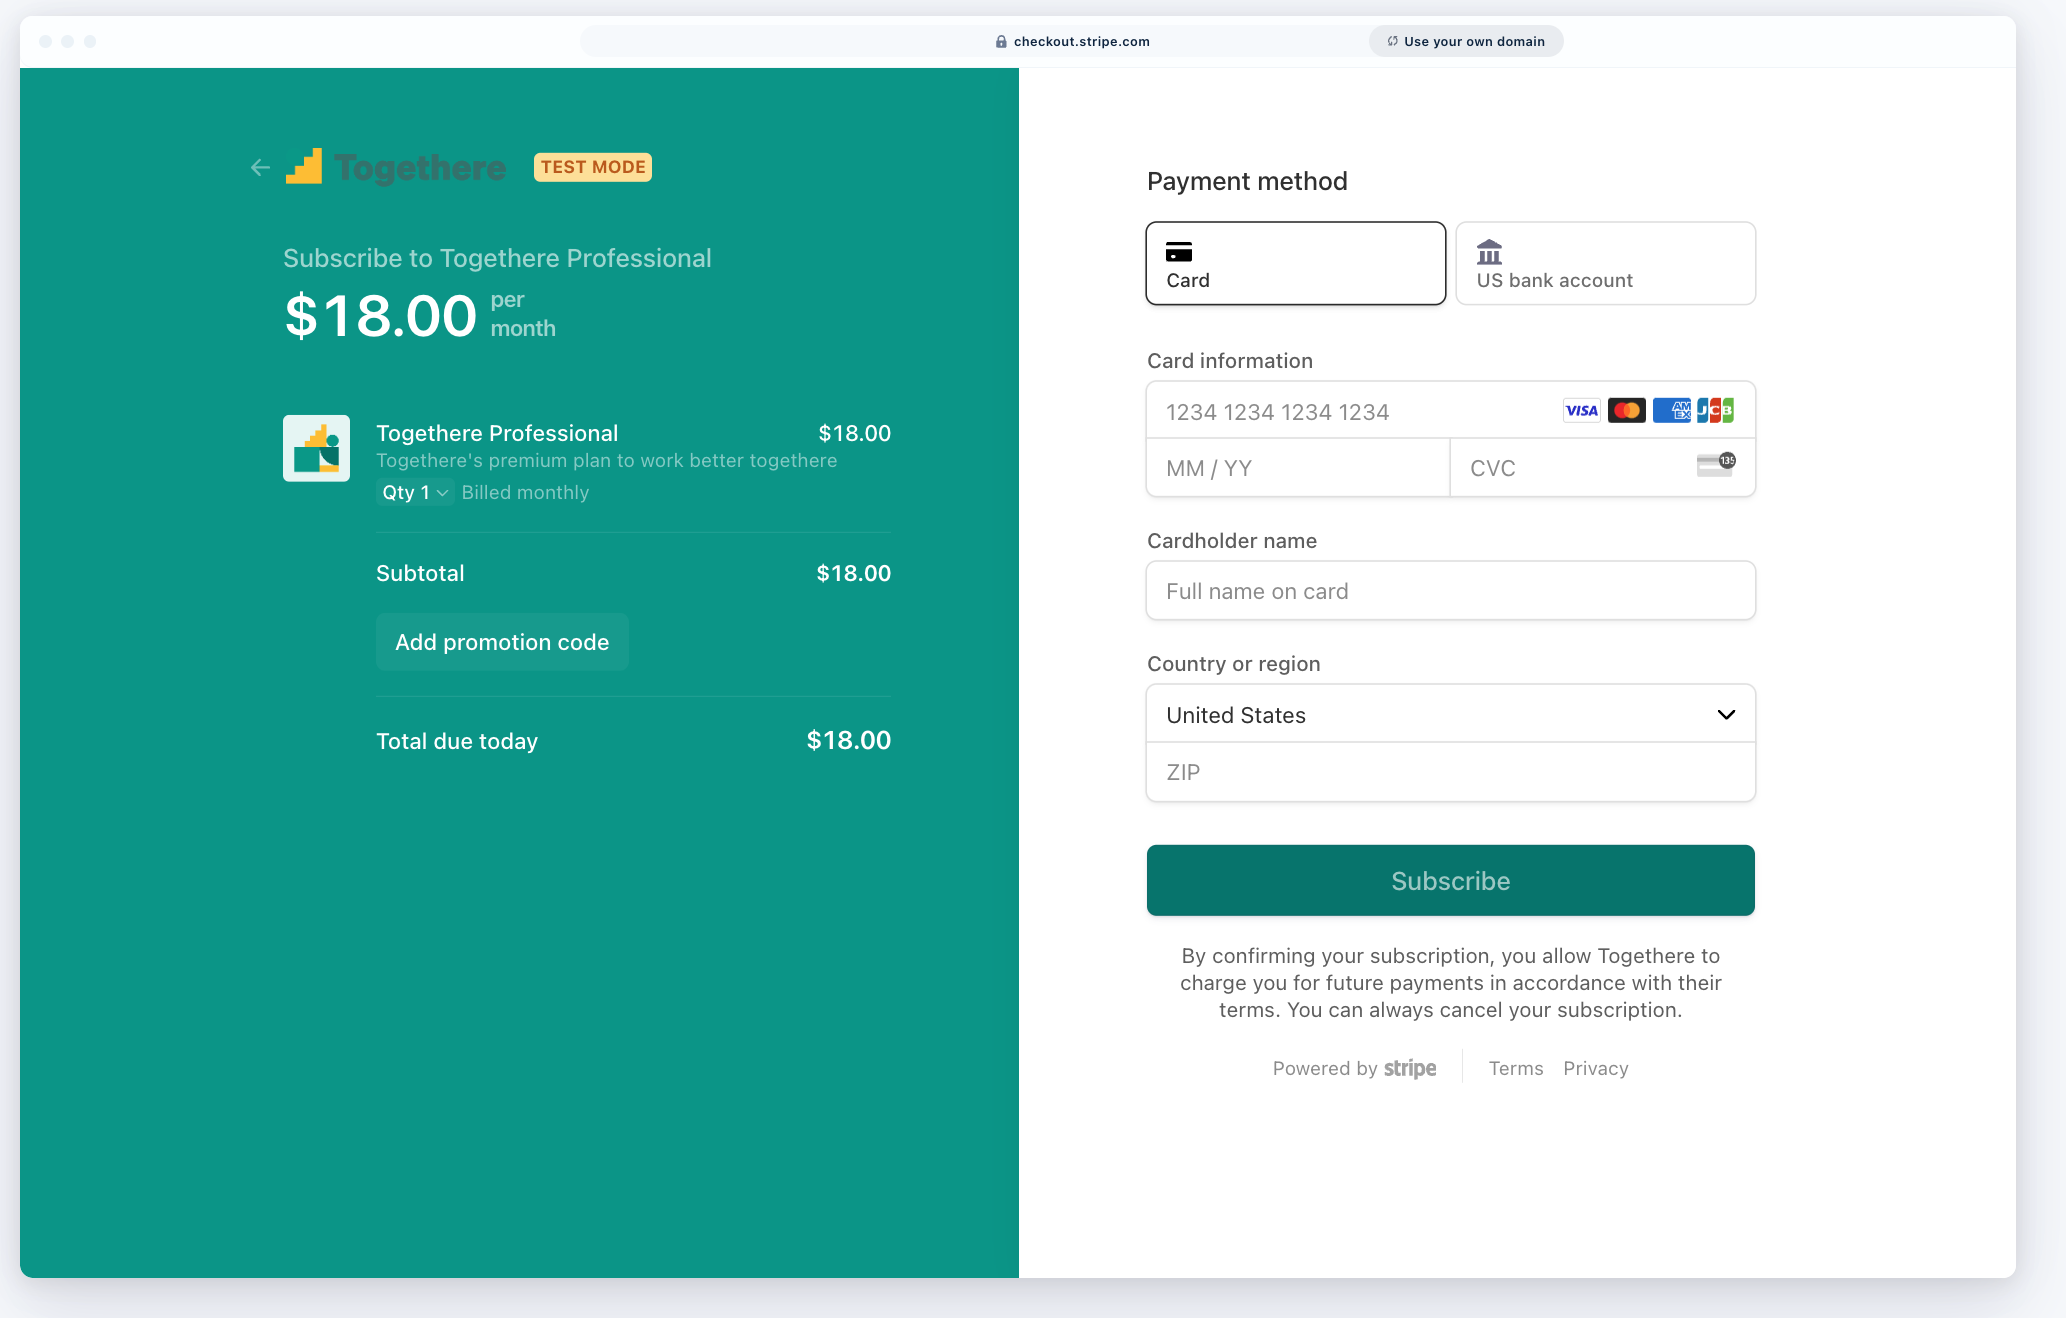This screenshot has width=2066, height=1318.
Task: Open the Privacy link
Action: click(x=1596, y=1068)
